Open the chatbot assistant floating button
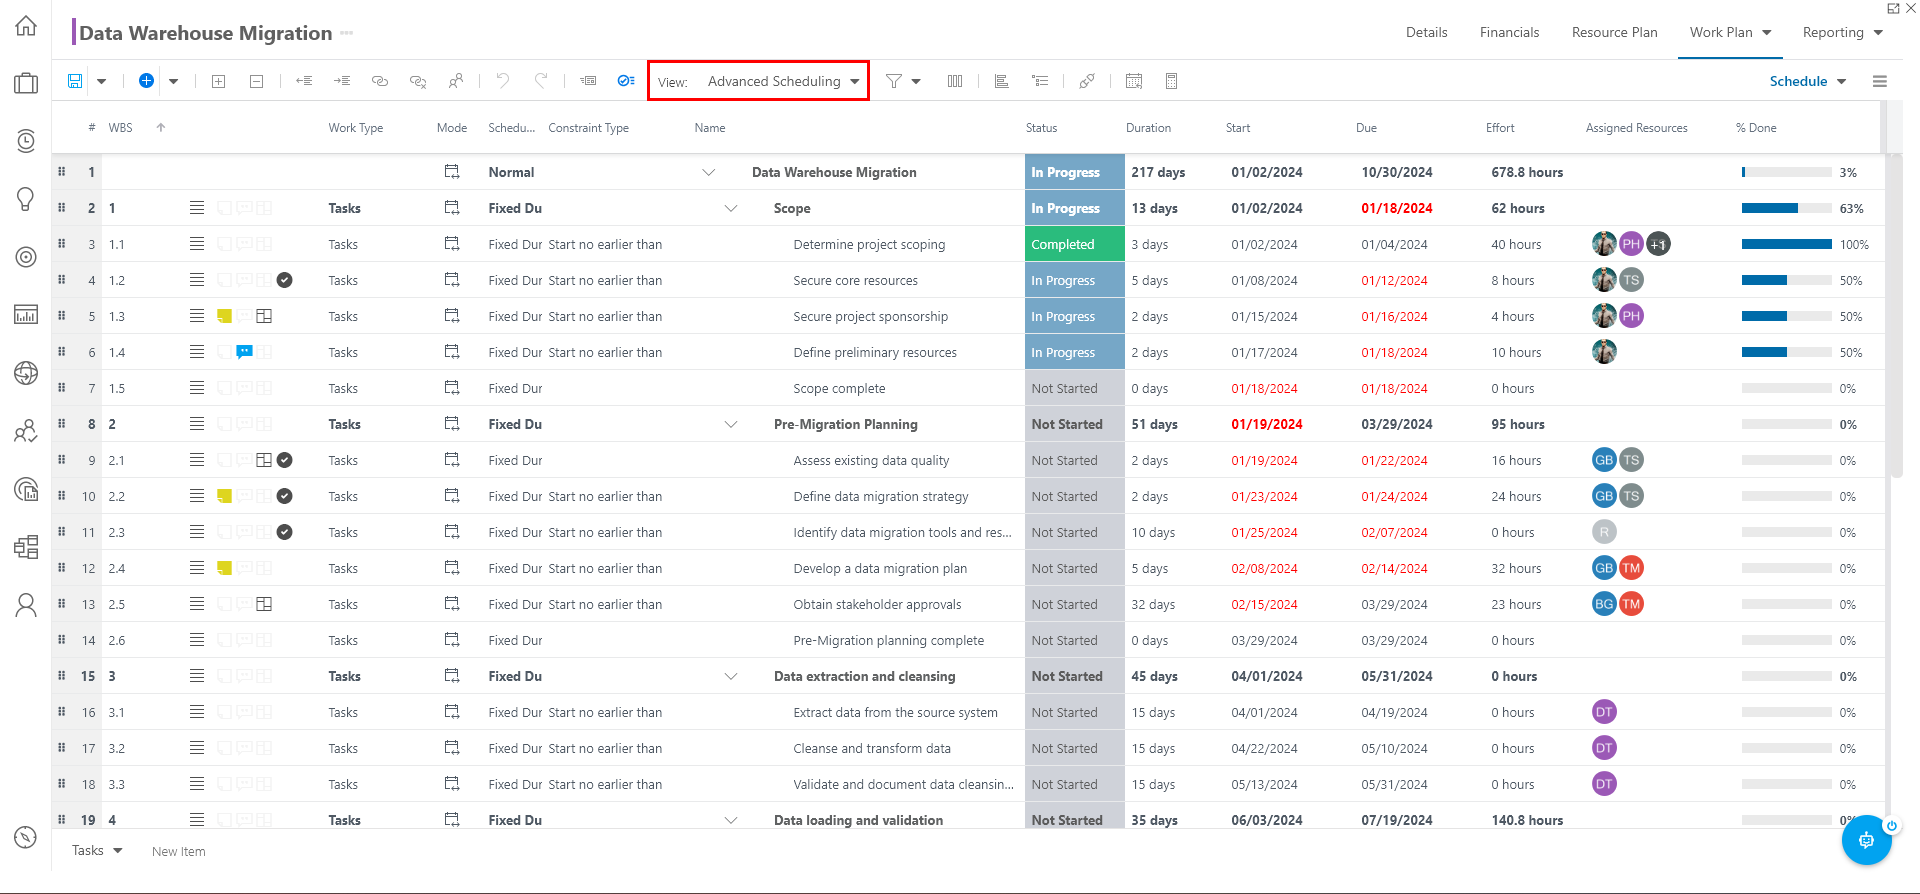This screenshot has height=894, width=1920. (x=1866, y=840)
